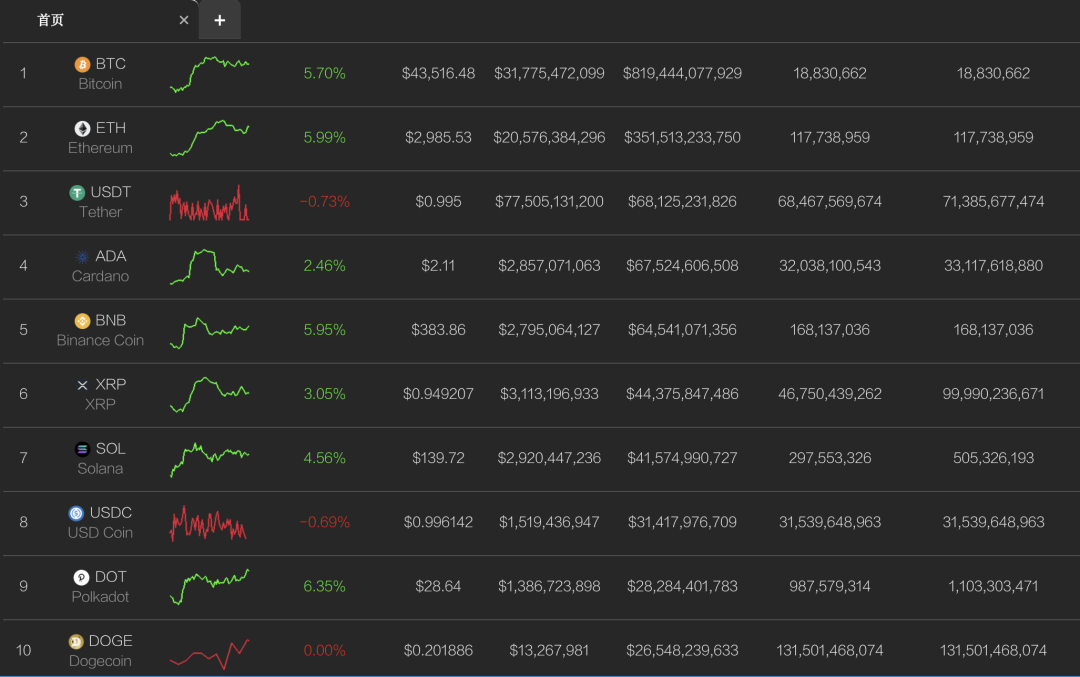Click the Tether USDT icon

point(77,192)
